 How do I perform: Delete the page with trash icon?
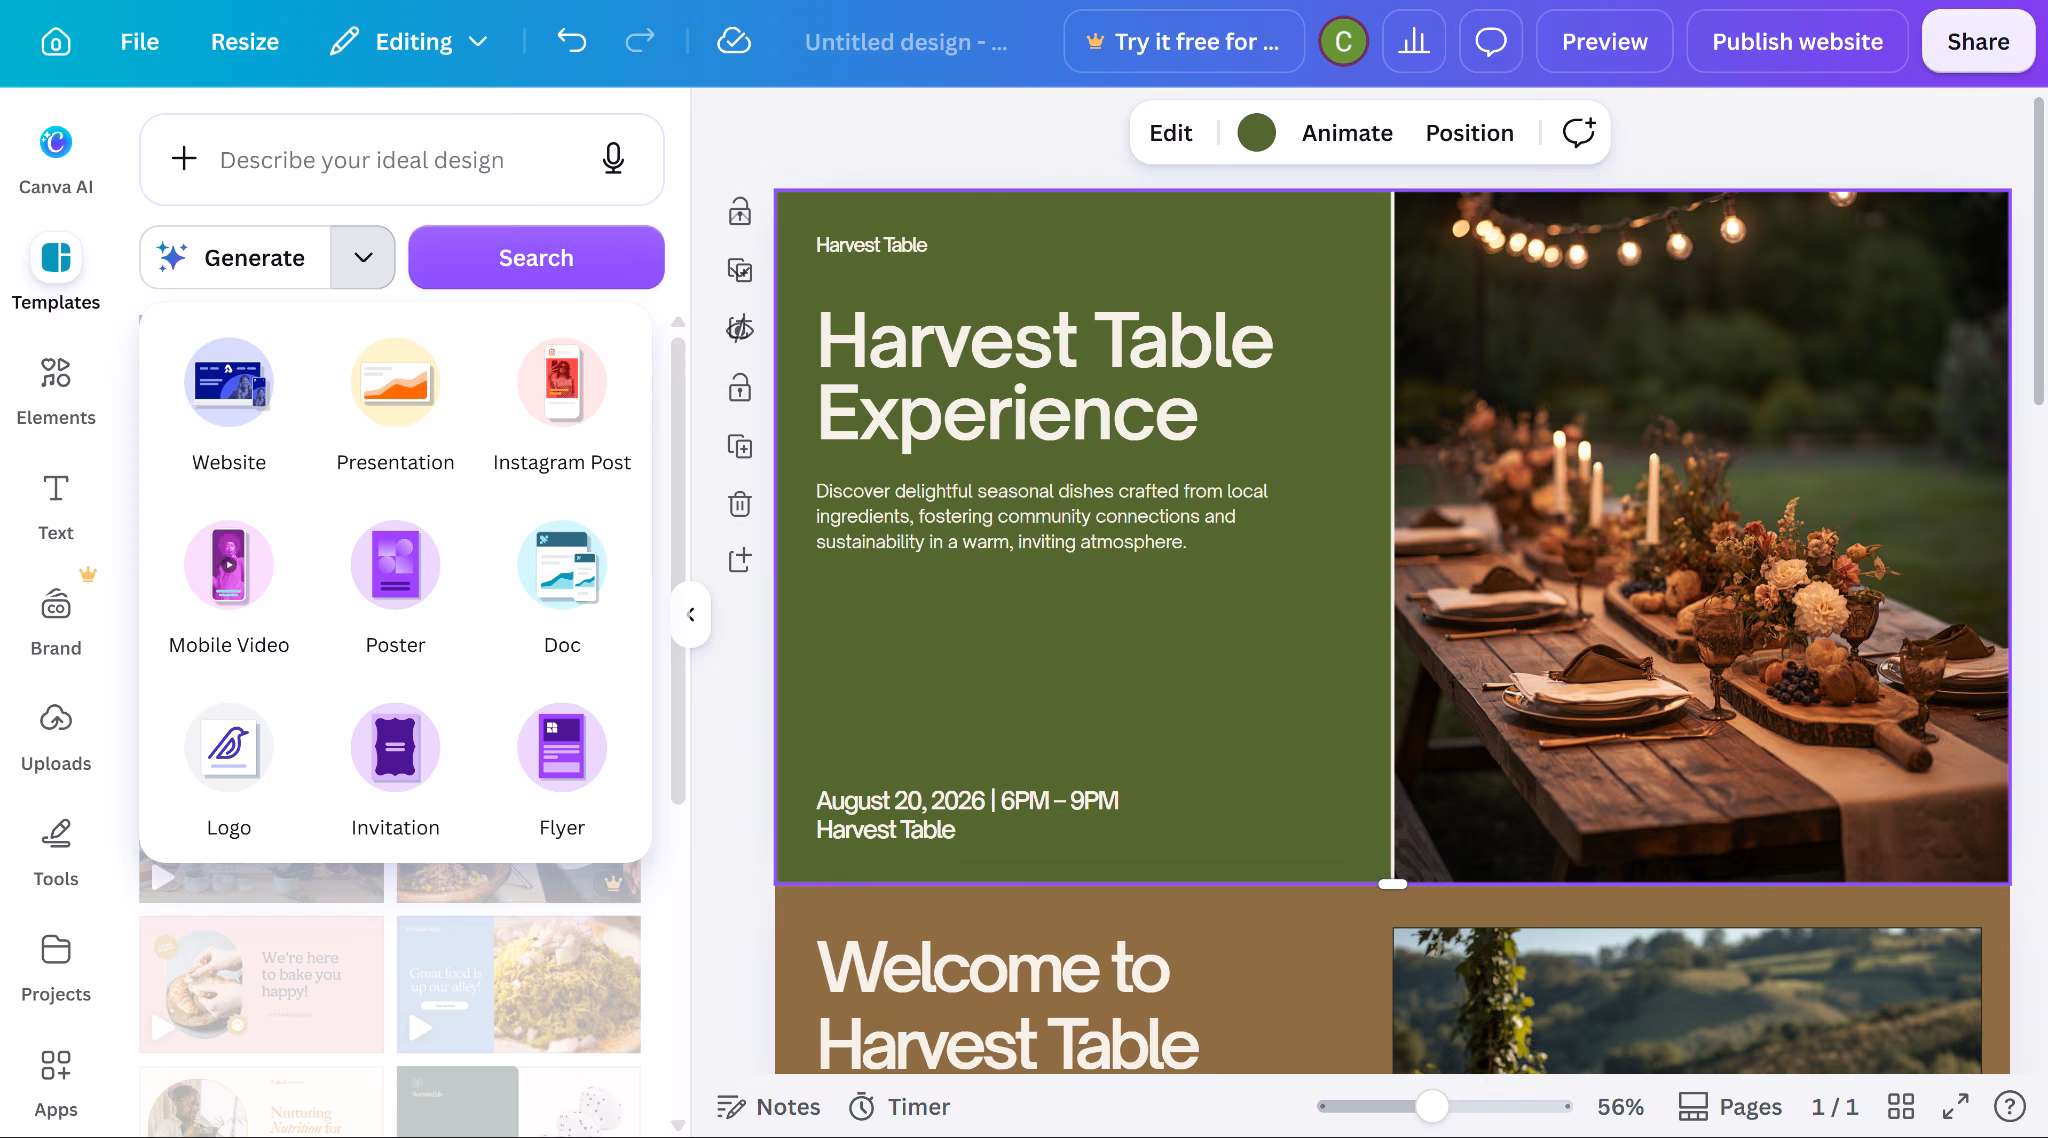point(740,503)
